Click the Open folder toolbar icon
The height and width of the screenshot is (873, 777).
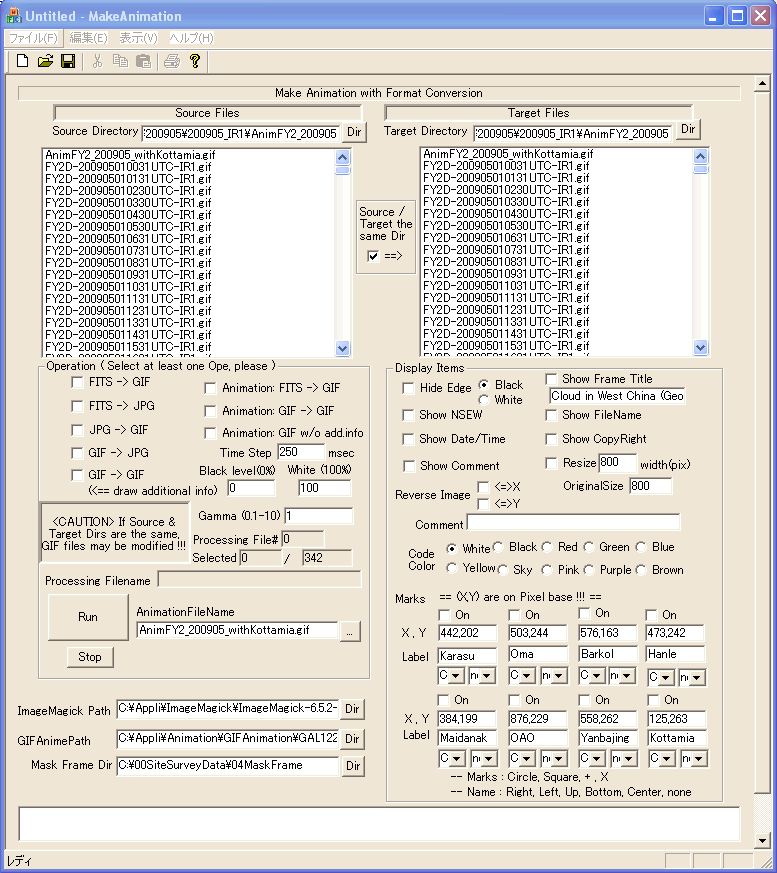45,61
